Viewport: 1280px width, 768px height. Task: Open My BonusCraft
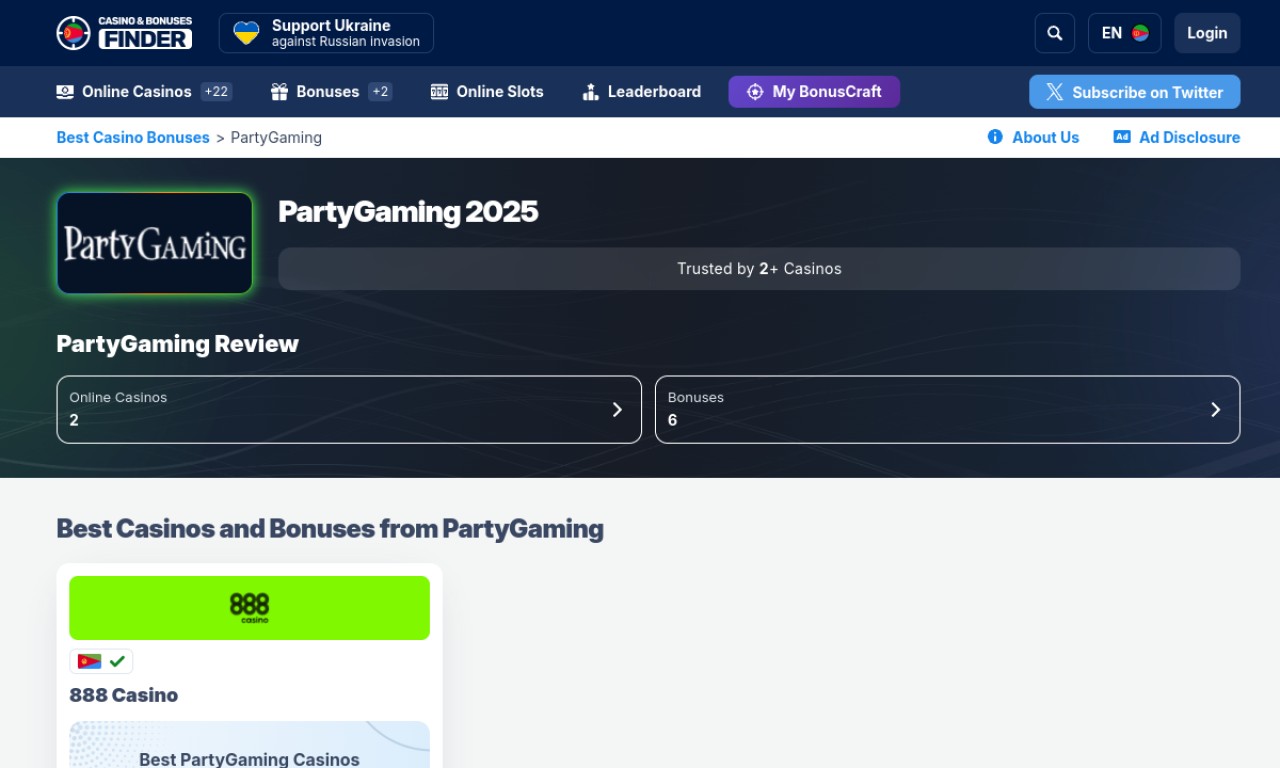pos(814,92)
